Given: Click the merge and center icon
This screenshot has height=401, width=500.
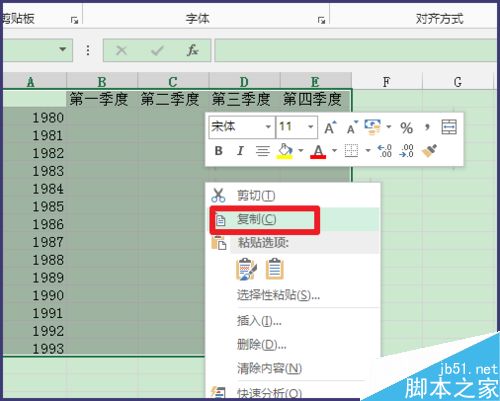Looking at the screenshot, I should (449, 127).
